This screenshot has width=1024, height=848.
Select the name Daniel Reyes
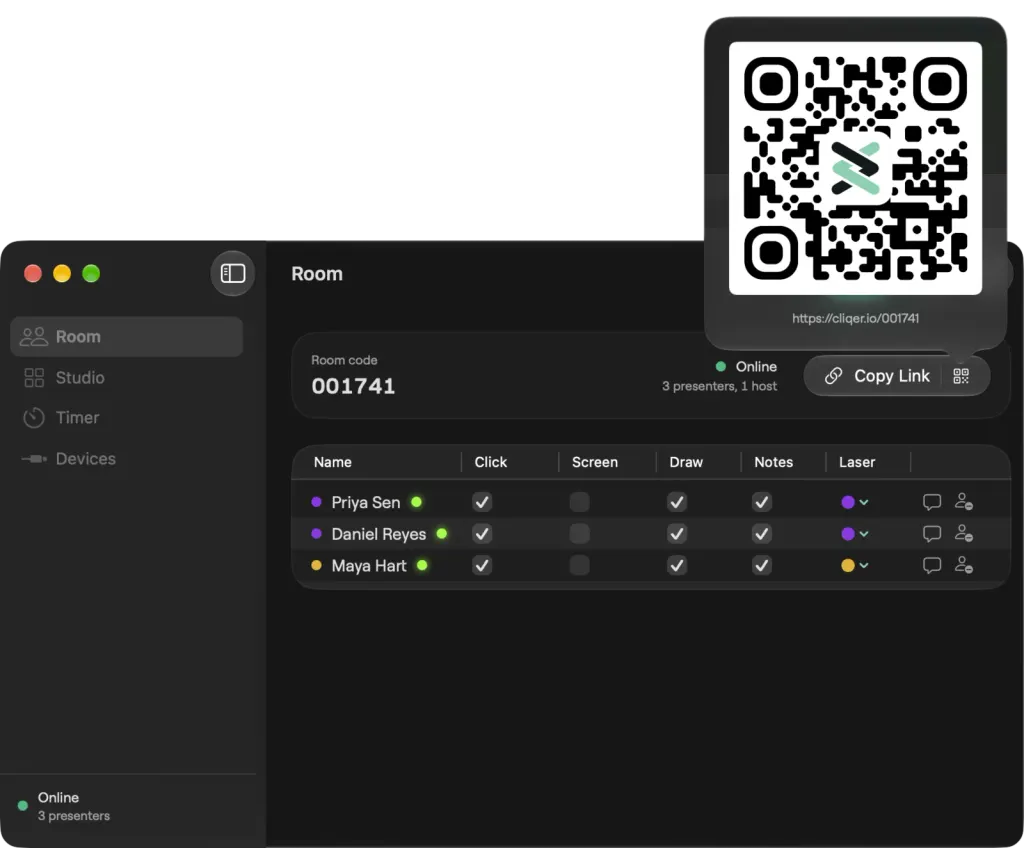379,534
